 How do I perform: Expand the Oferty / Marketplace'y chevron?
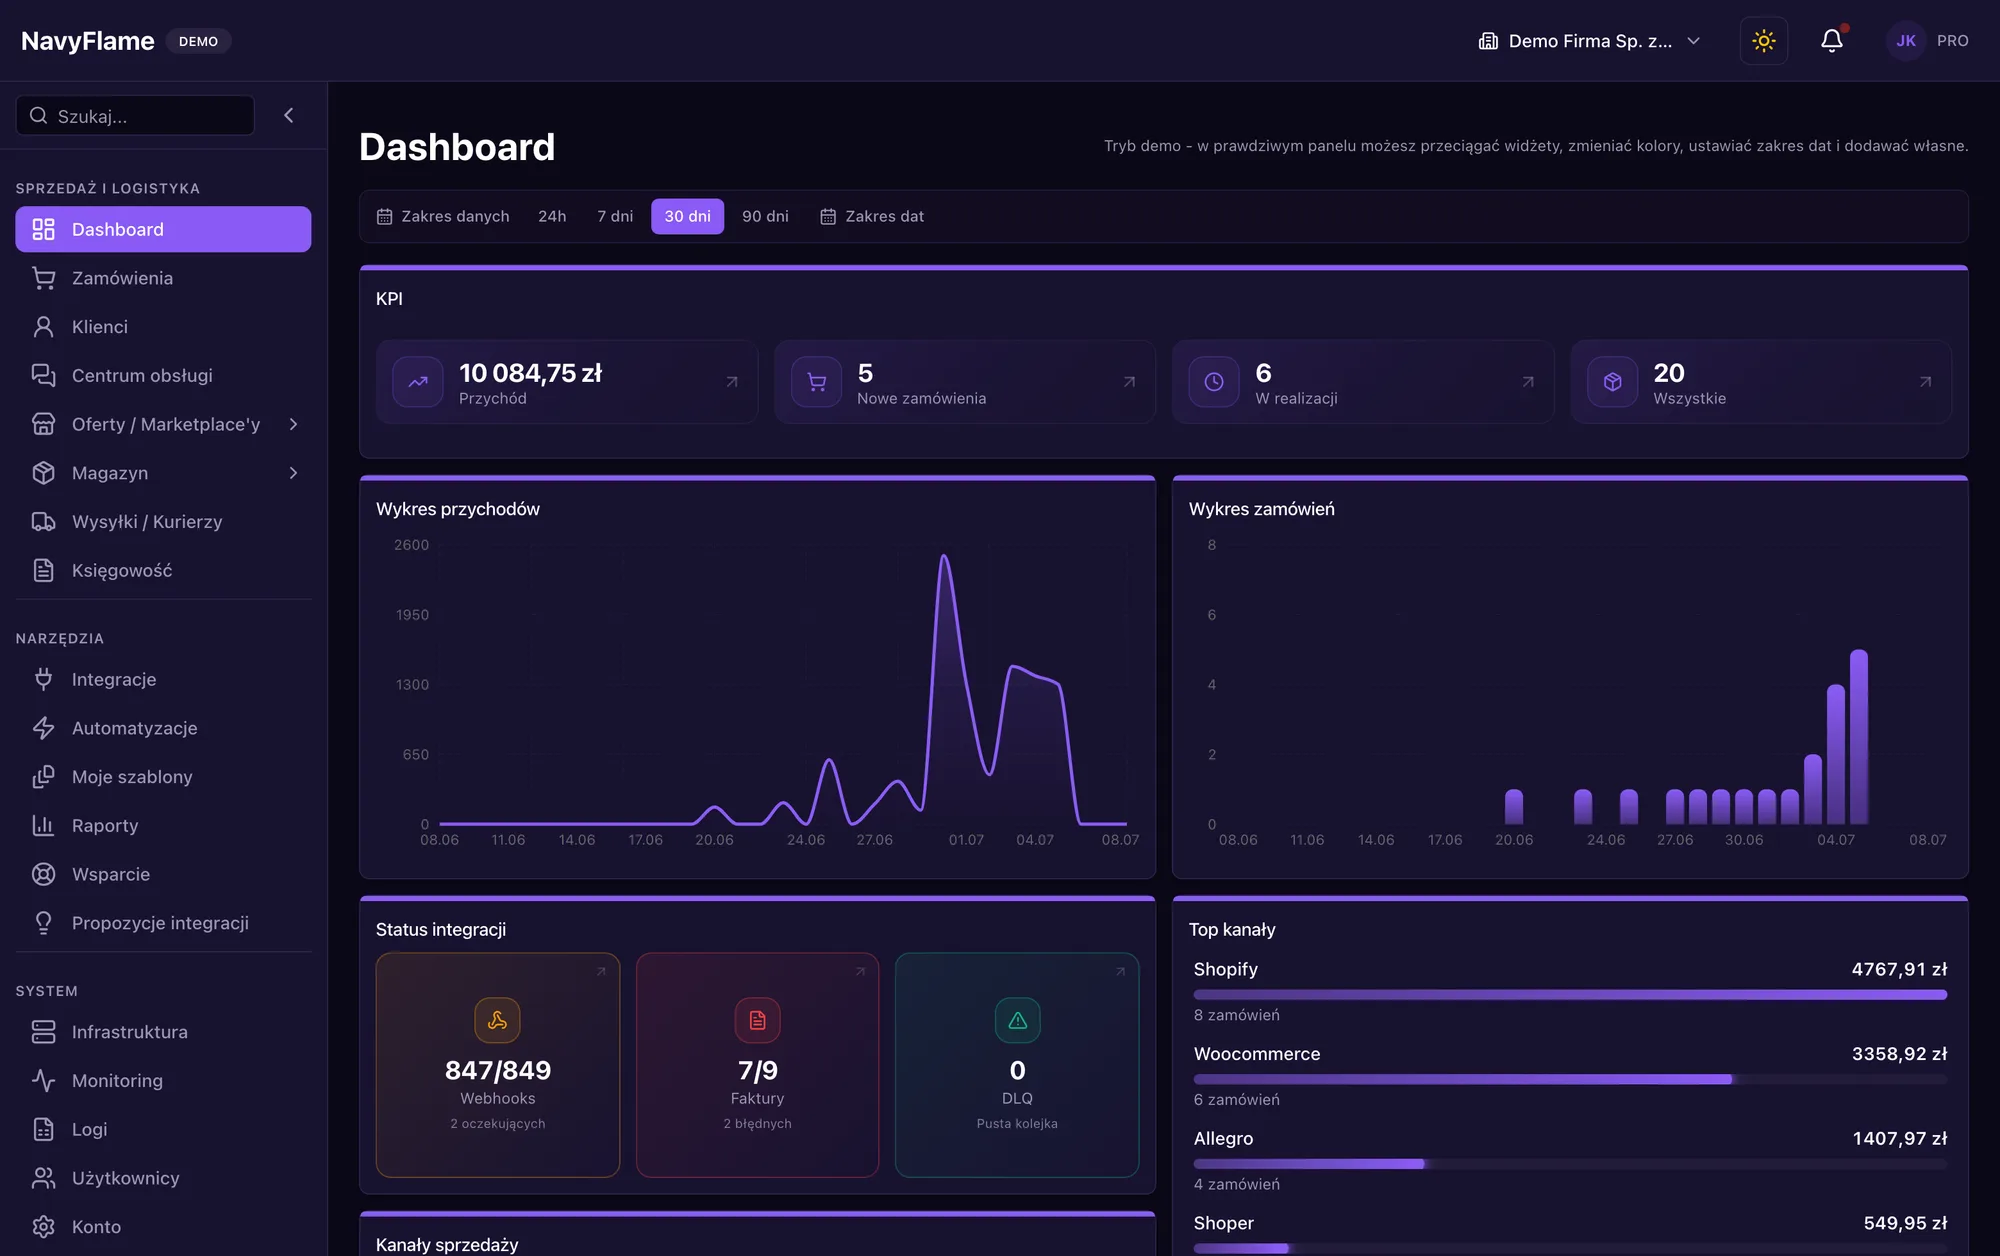(x=293, y=424)
